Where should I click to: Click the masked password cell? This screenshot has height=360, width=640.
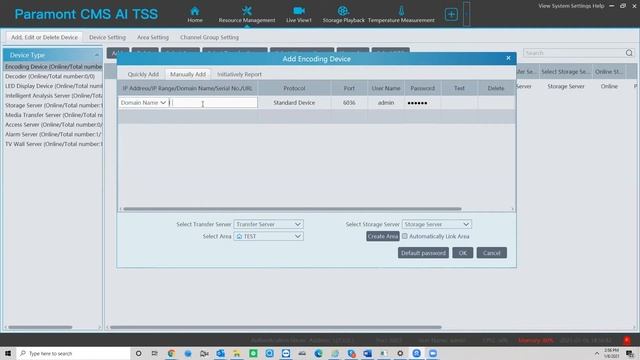pos(422,103)
